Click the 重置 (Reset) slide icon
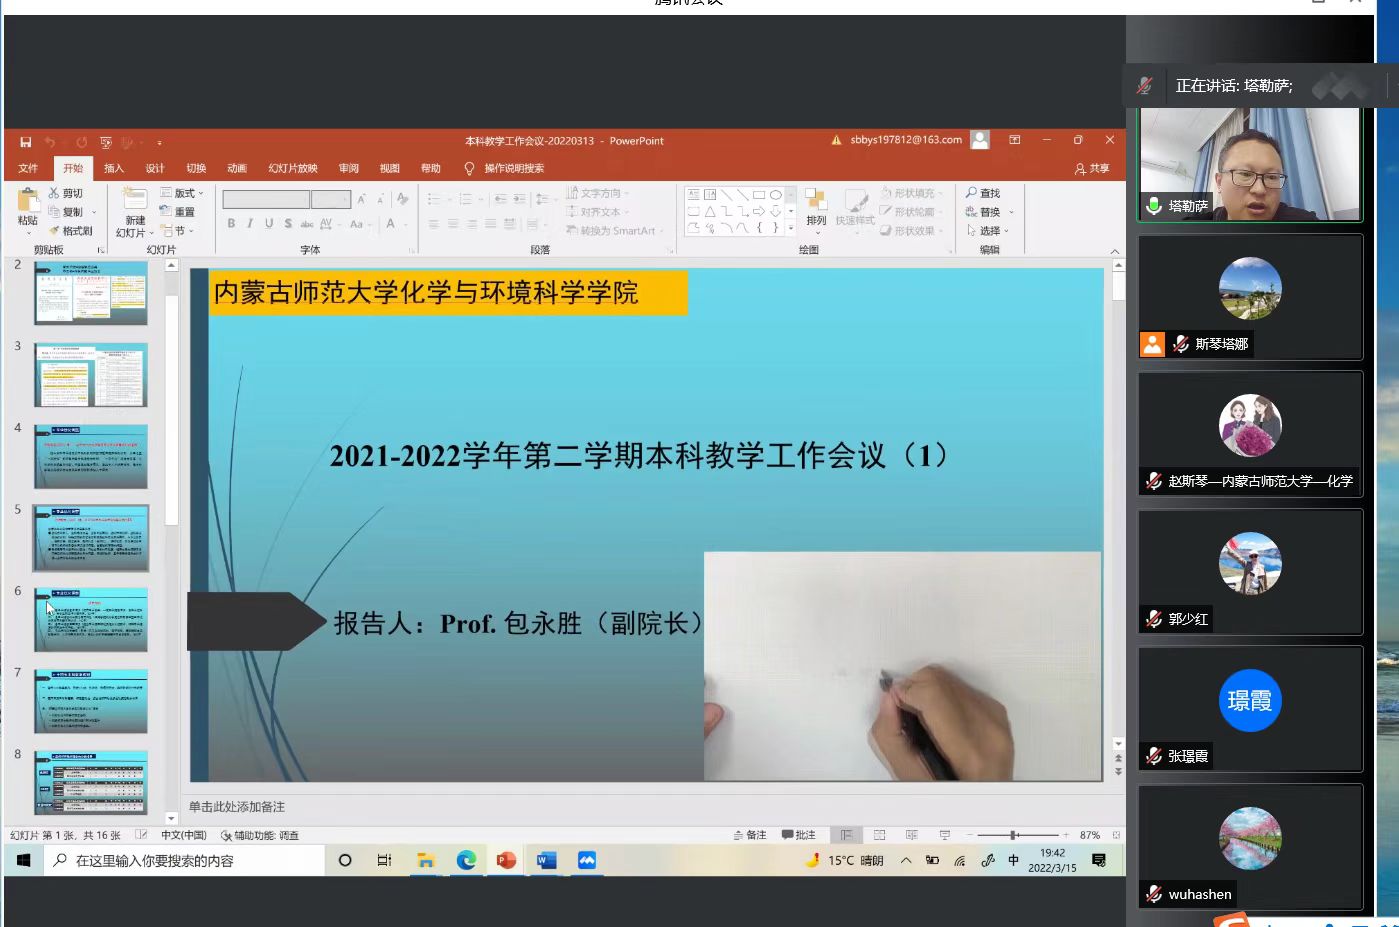Viewport: 1399px width, 927px height. click(x=167, y=212)
